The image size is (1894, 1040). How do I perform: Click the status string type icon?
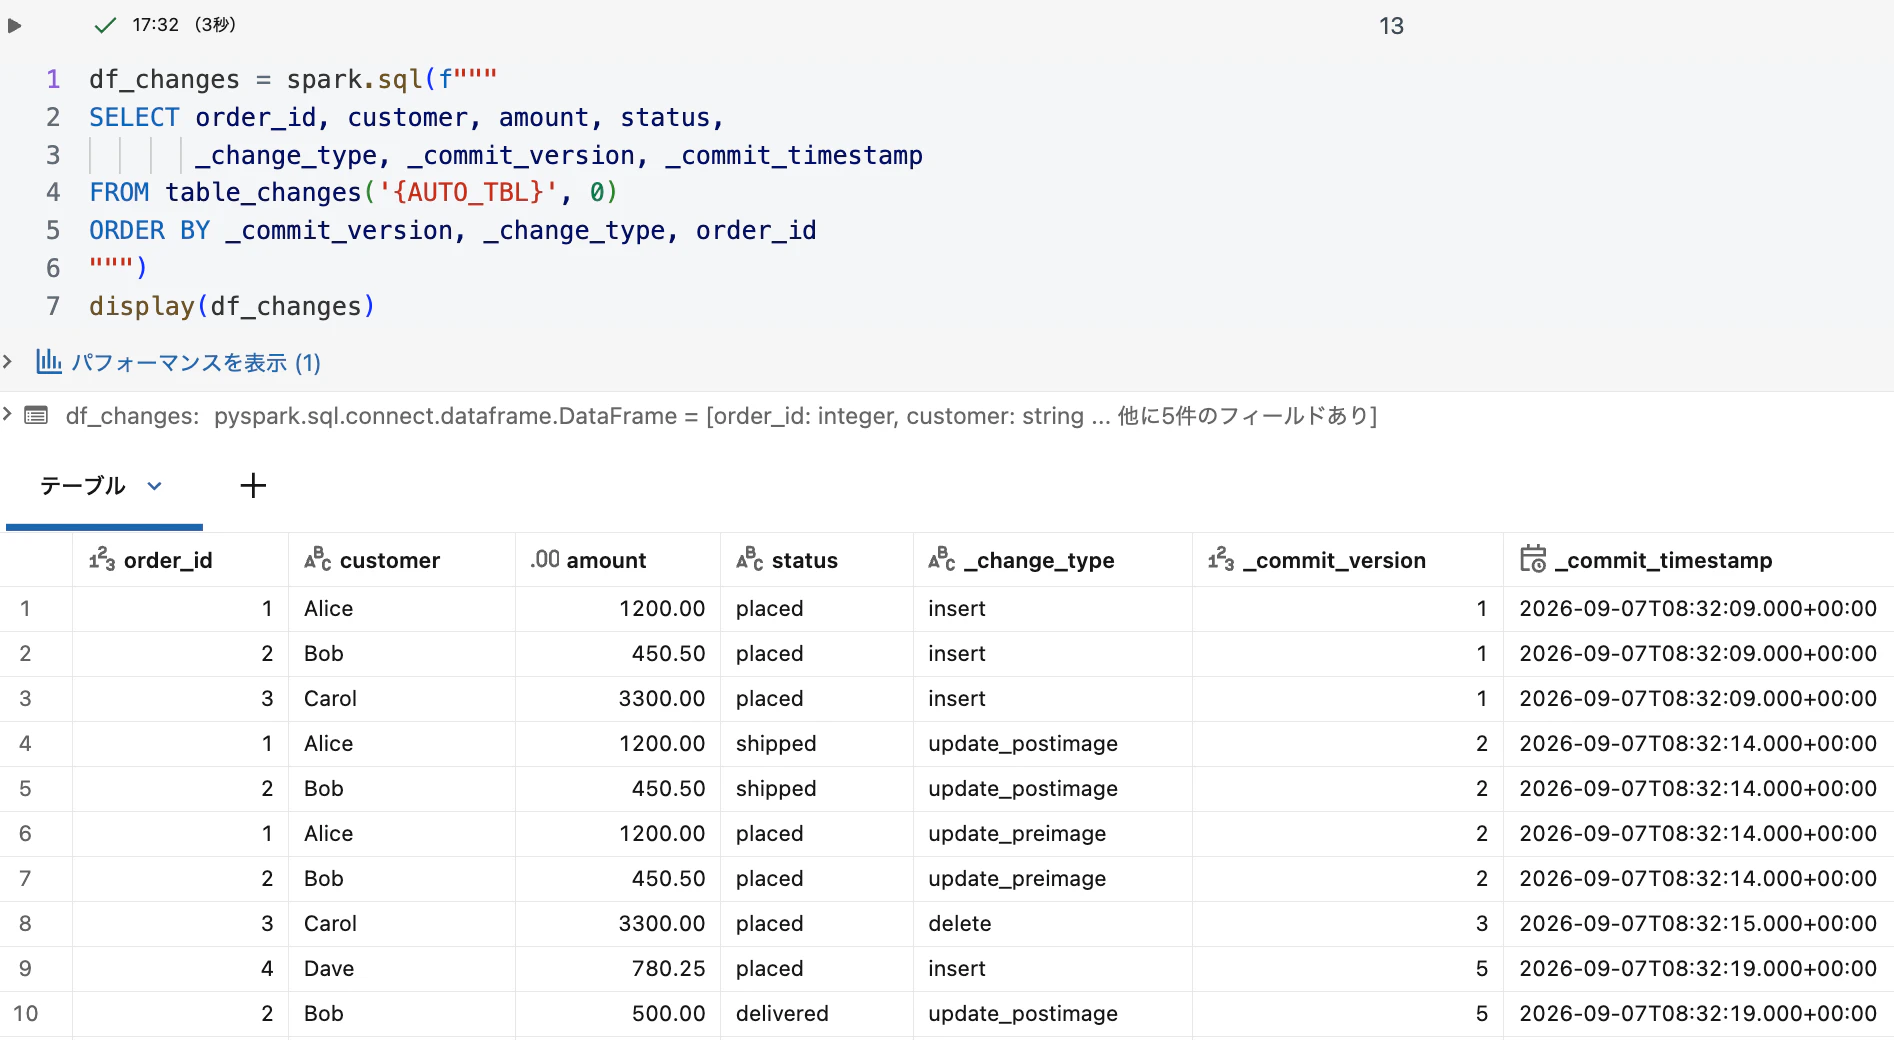750,560
